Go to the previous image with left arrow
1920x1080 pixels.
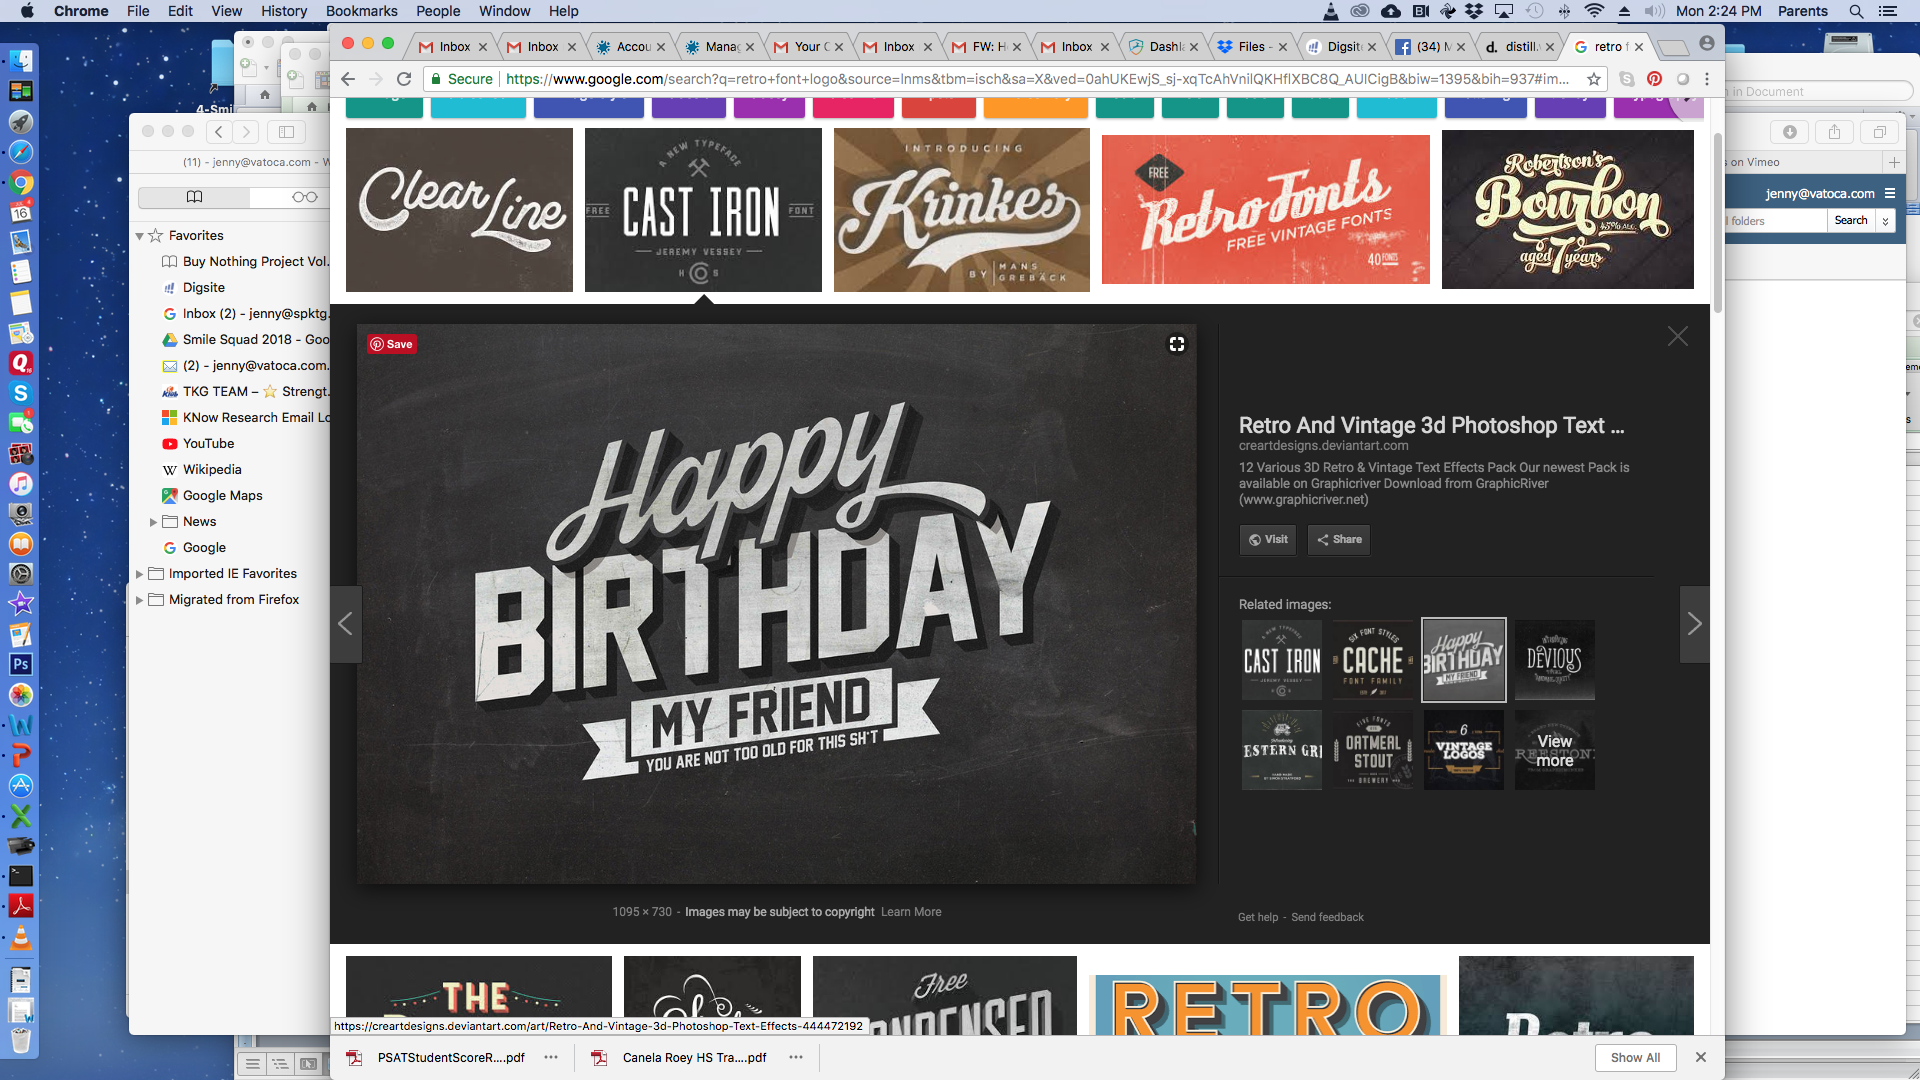(x=345, y=624)
